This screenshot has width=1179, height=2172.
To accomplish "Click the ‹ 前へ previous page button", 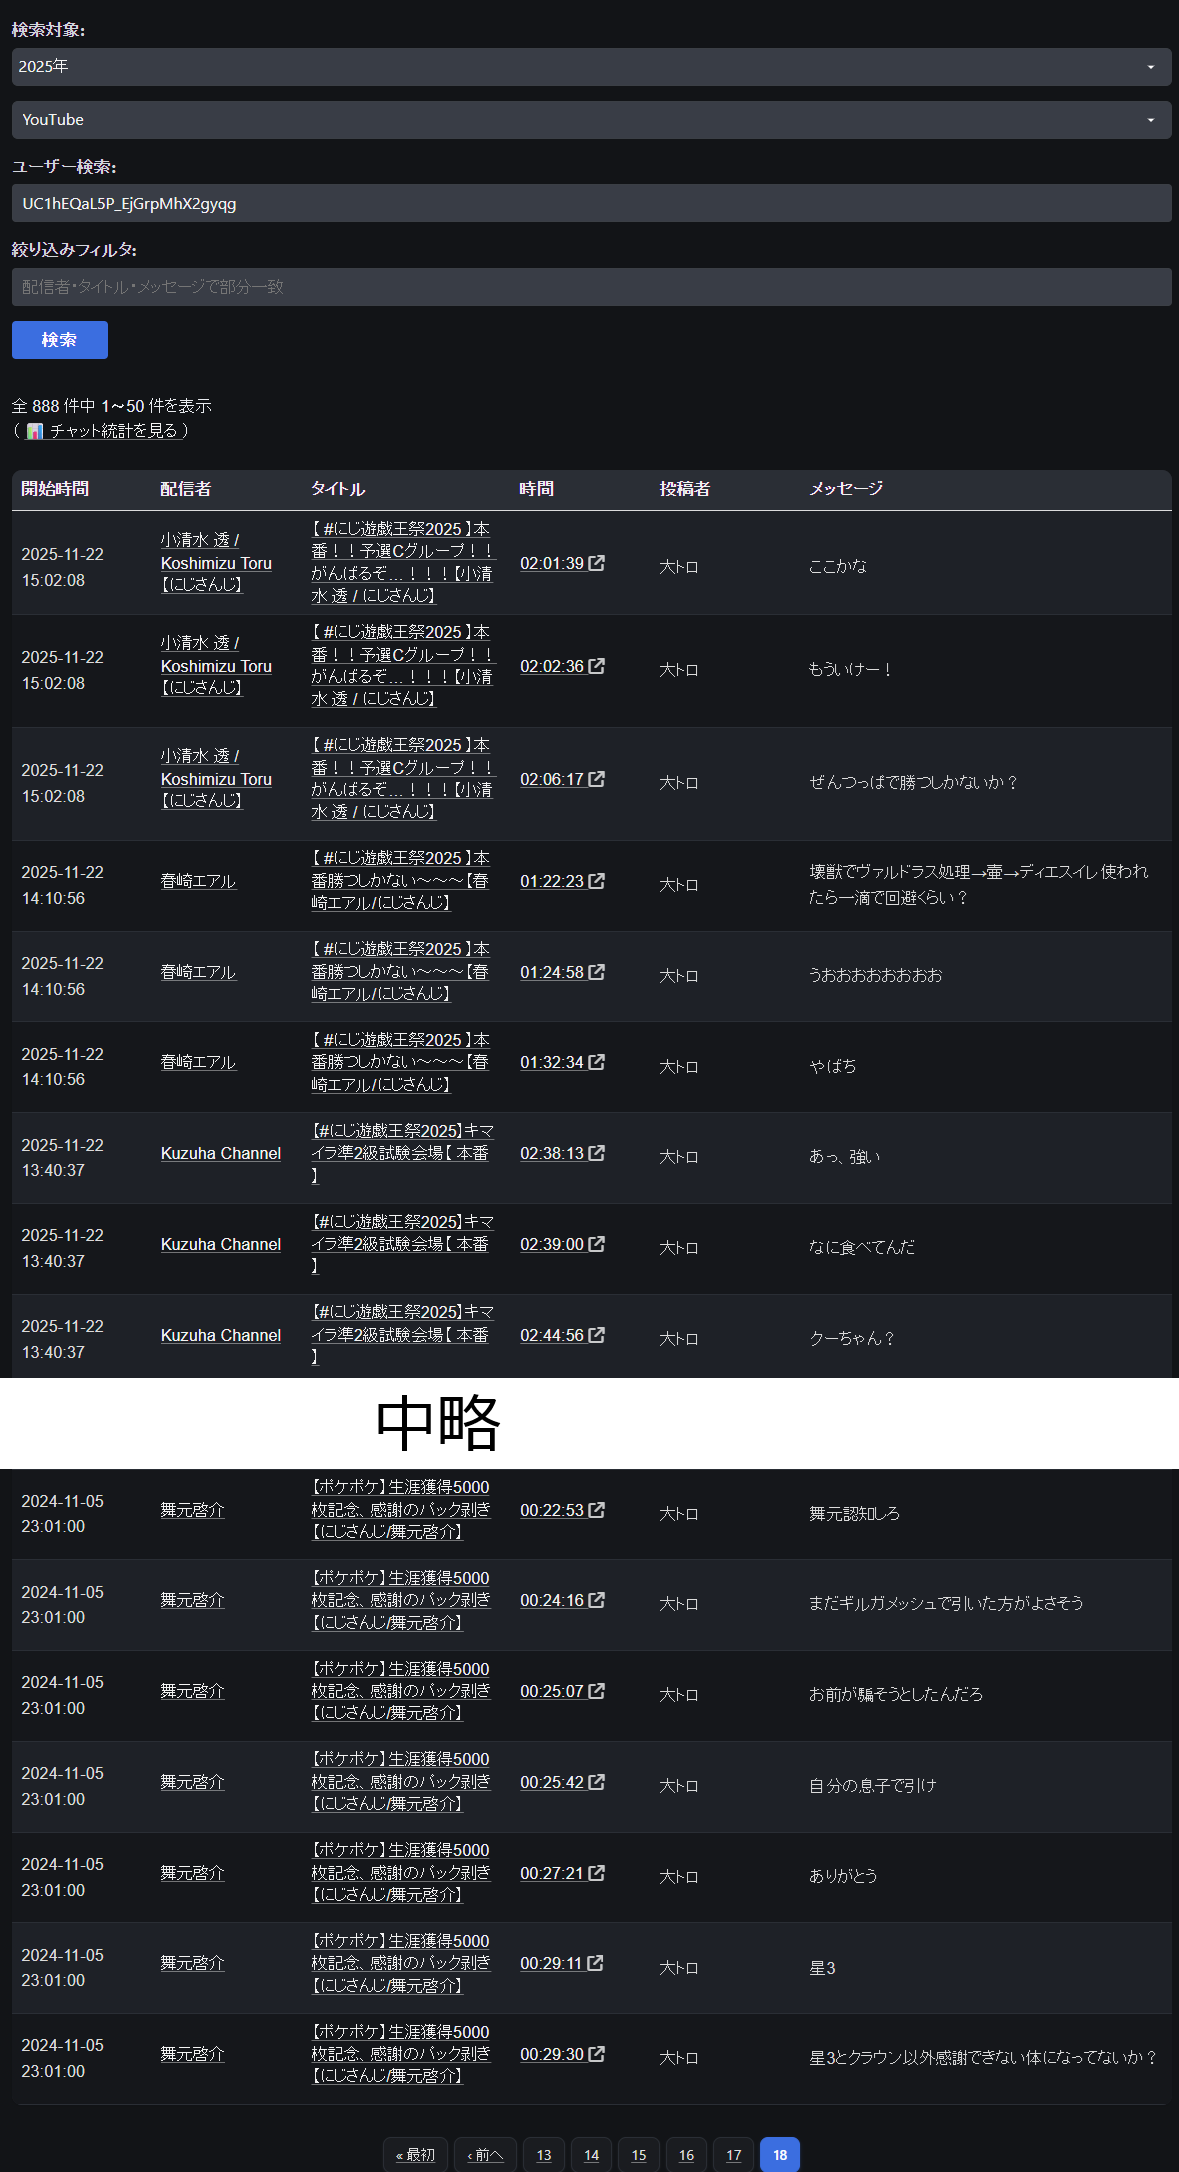I will [x=485, y=2155].
